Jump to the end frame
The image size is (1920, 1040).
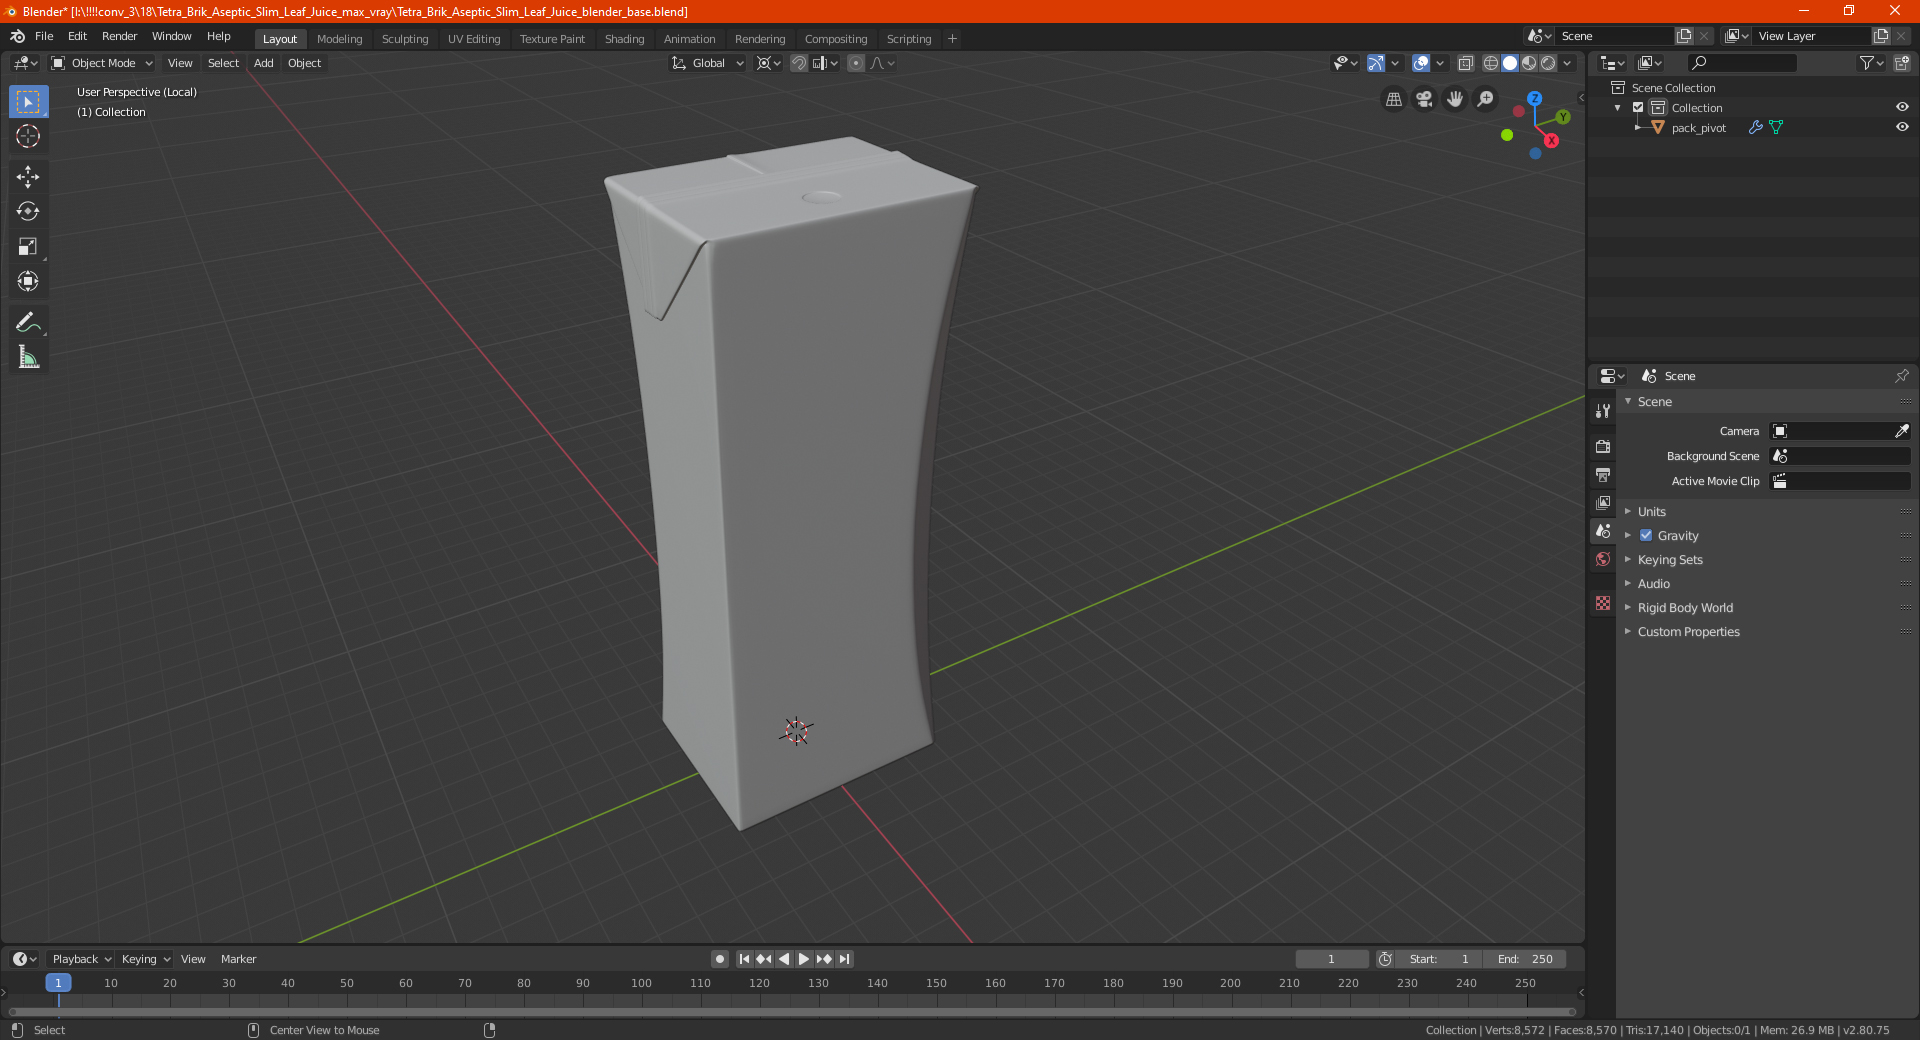tap(845, 959)
